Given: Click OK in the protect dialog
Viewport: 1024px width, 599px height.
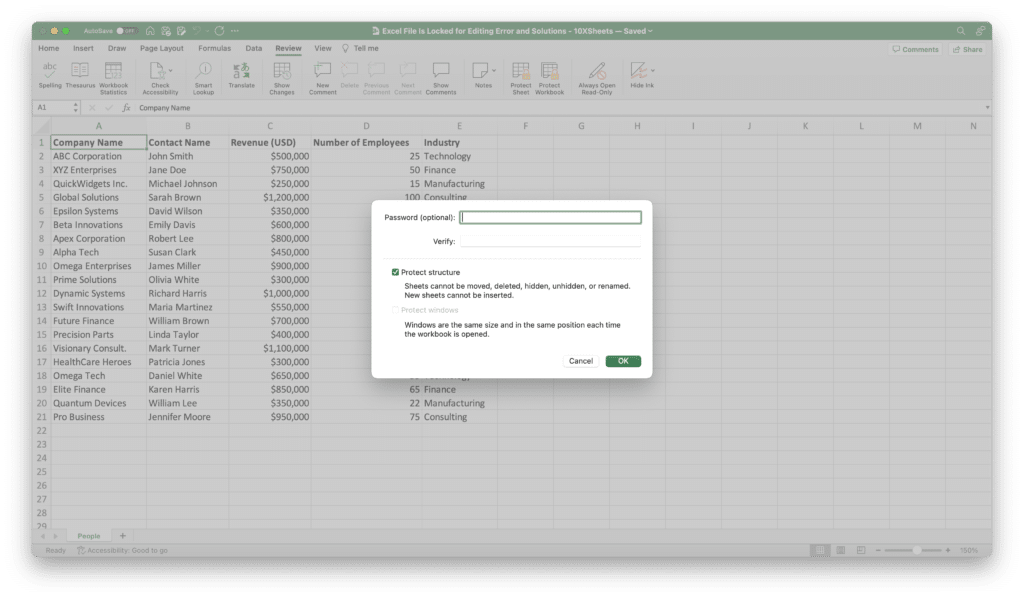Looking at the screenshot, I should [623, 361].
